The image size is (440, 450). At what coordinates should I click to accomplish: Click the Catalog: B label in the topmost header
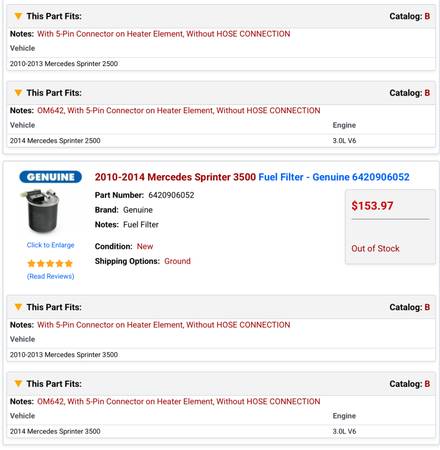point(410,16)
